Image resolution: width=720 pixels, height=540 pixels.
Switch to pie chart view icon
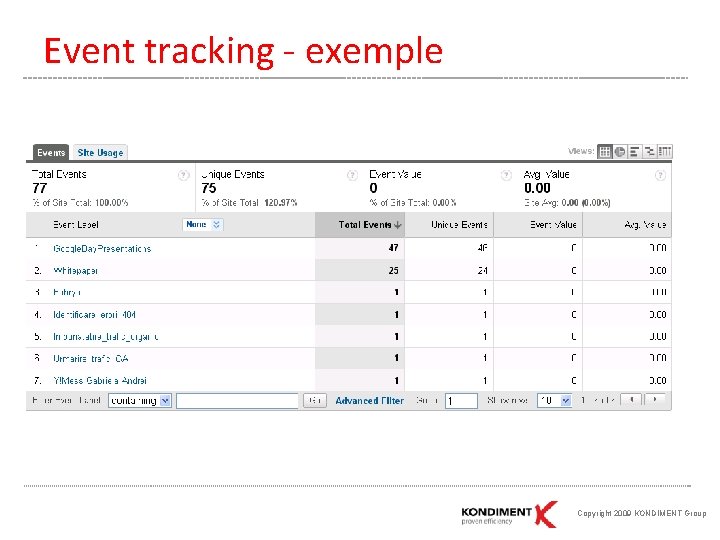(619, 152)
